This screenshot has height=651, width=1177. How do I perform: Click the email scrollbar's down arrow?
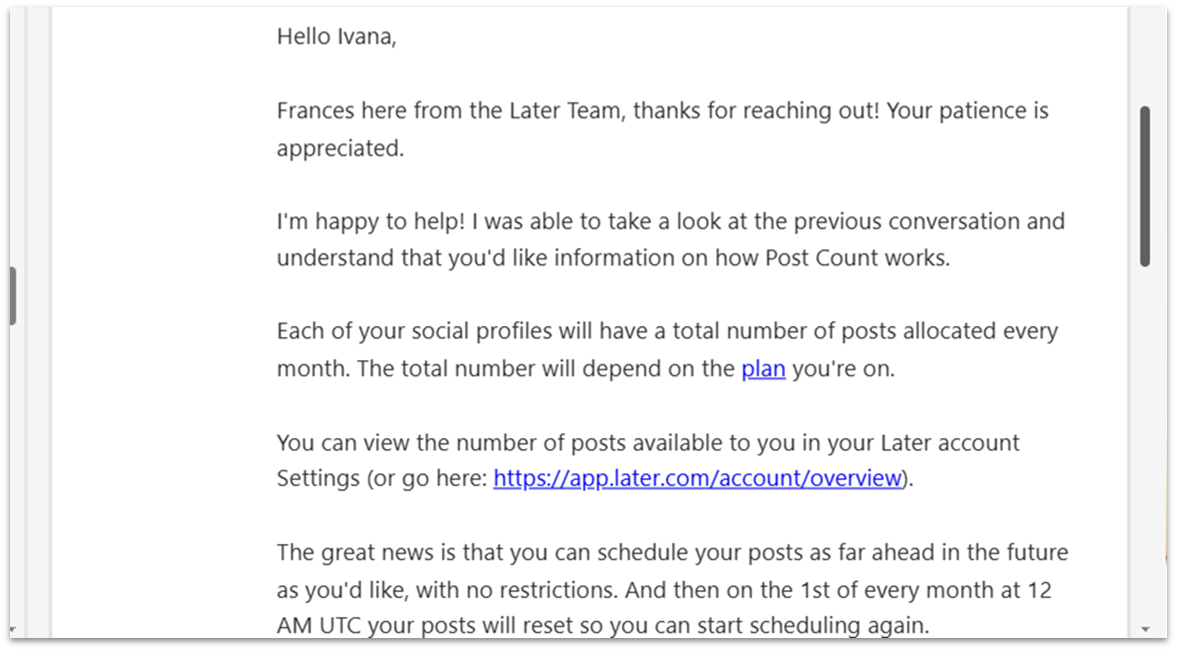coord(1145,629)
